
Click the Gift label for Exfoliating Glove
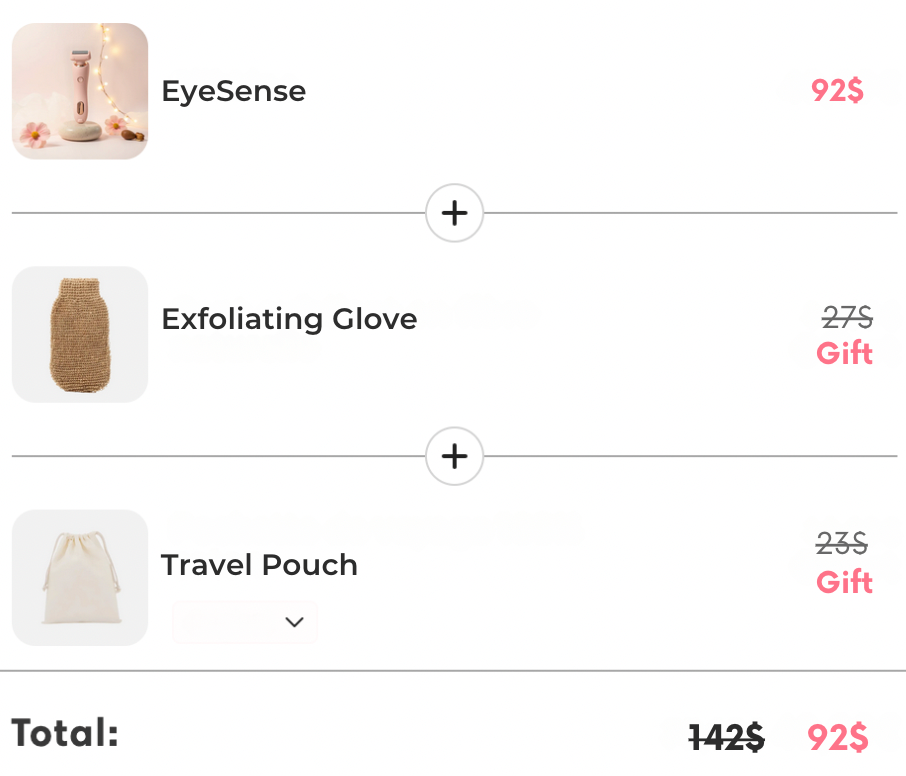[x=845, y=353]
